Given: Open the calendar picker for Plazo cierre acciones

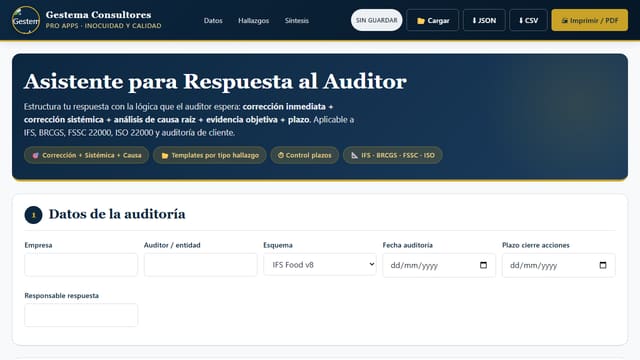Looking at the screenshot, I should 603,265.
